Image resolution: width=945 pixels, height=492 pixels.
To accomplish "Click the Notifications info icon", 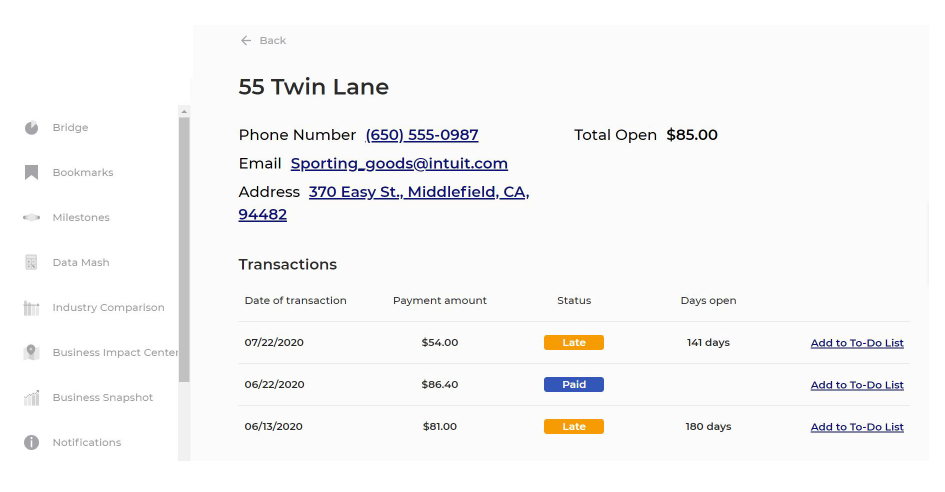I will [x=32, y=442].
